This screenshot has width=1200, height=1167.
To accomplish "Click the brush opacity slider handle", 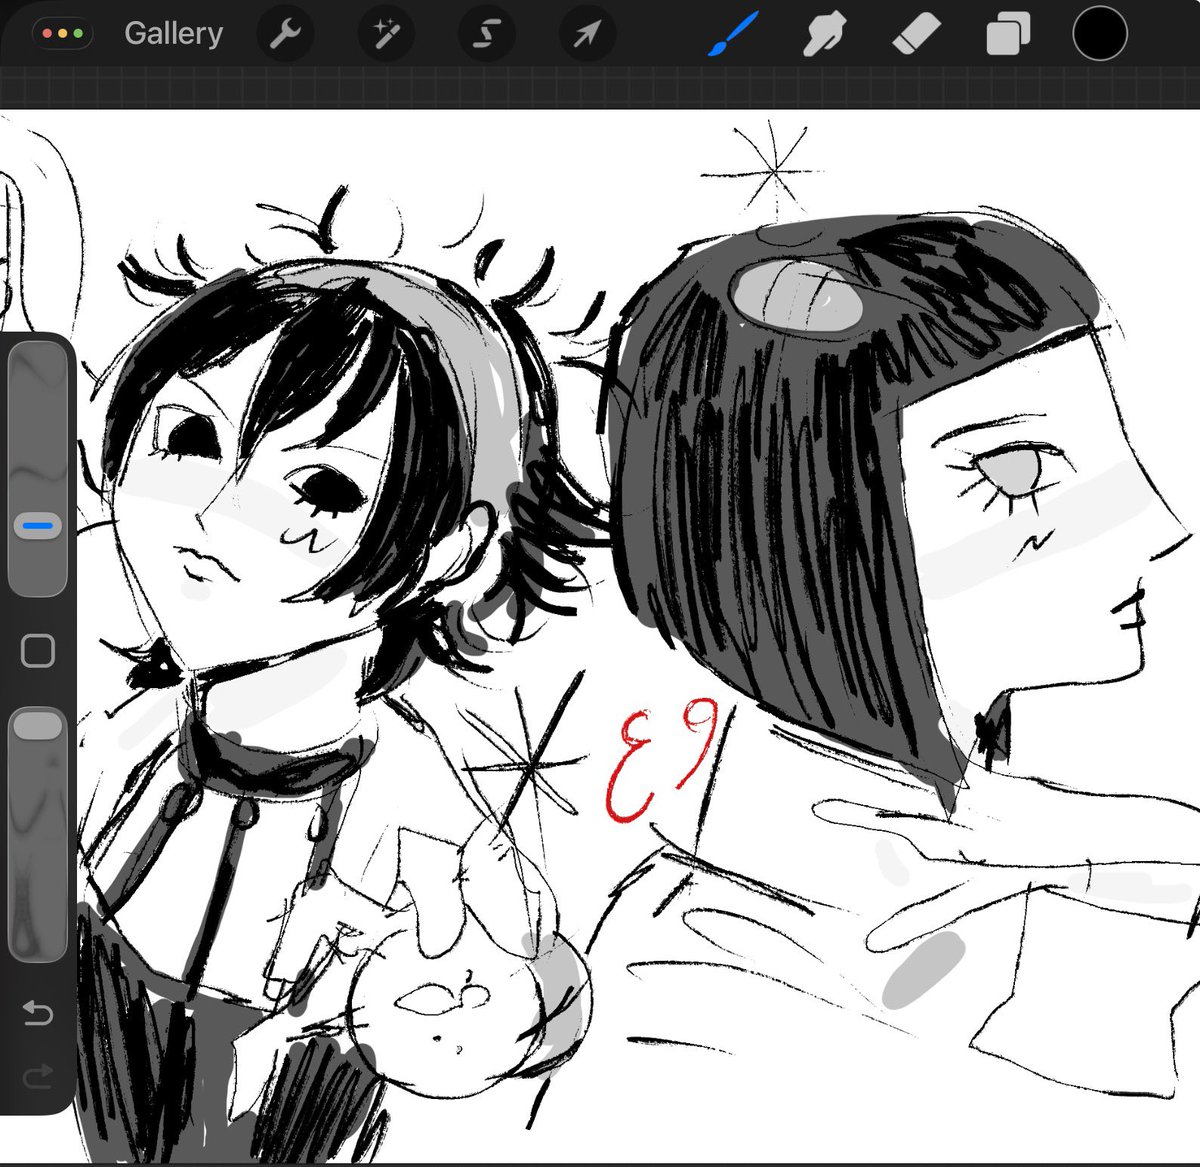I will click(x=39, y=725).
